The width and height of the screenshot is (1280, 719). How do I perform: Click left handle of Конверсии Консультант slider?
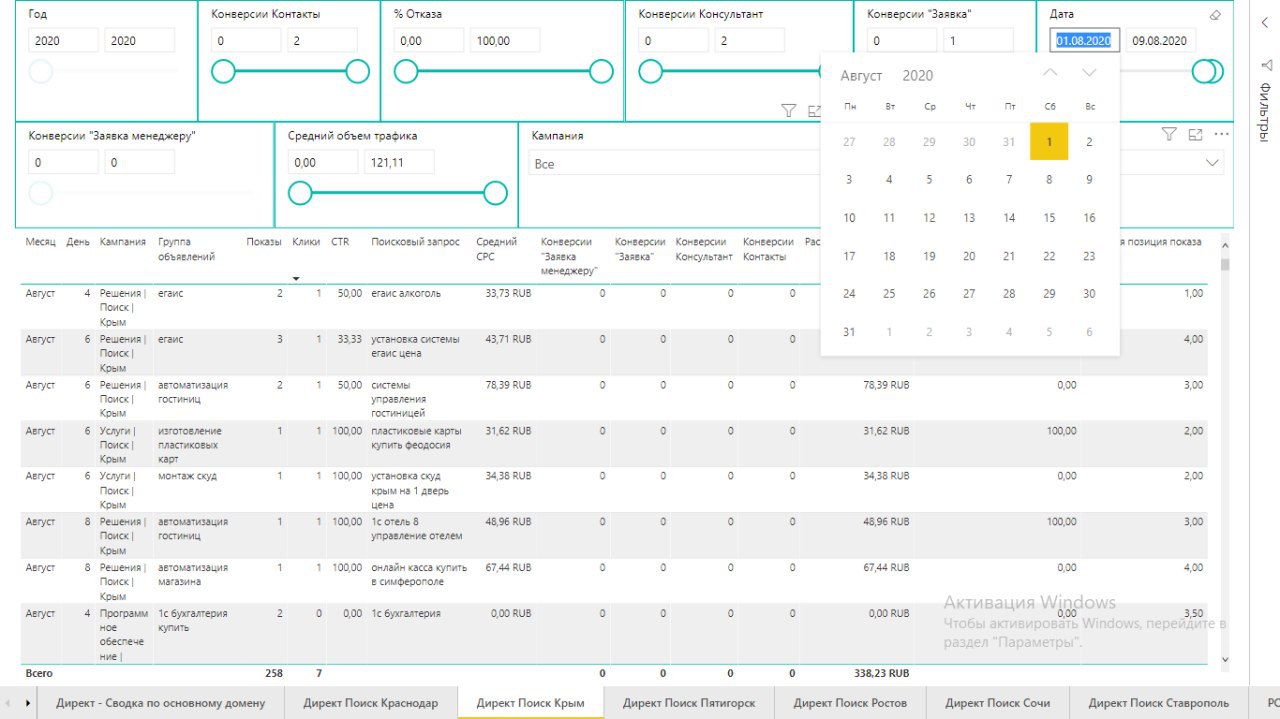(x=651, y=71)
